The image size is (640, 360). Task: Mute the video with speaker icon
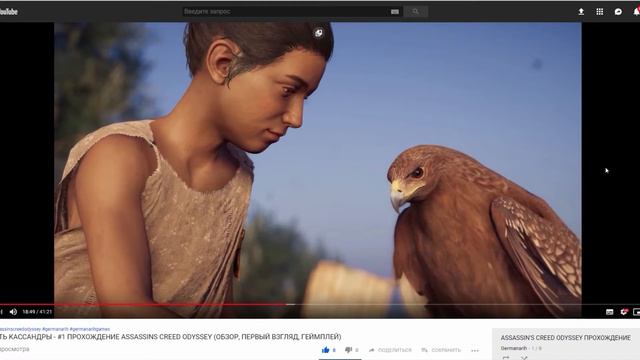tap(13, 312)
